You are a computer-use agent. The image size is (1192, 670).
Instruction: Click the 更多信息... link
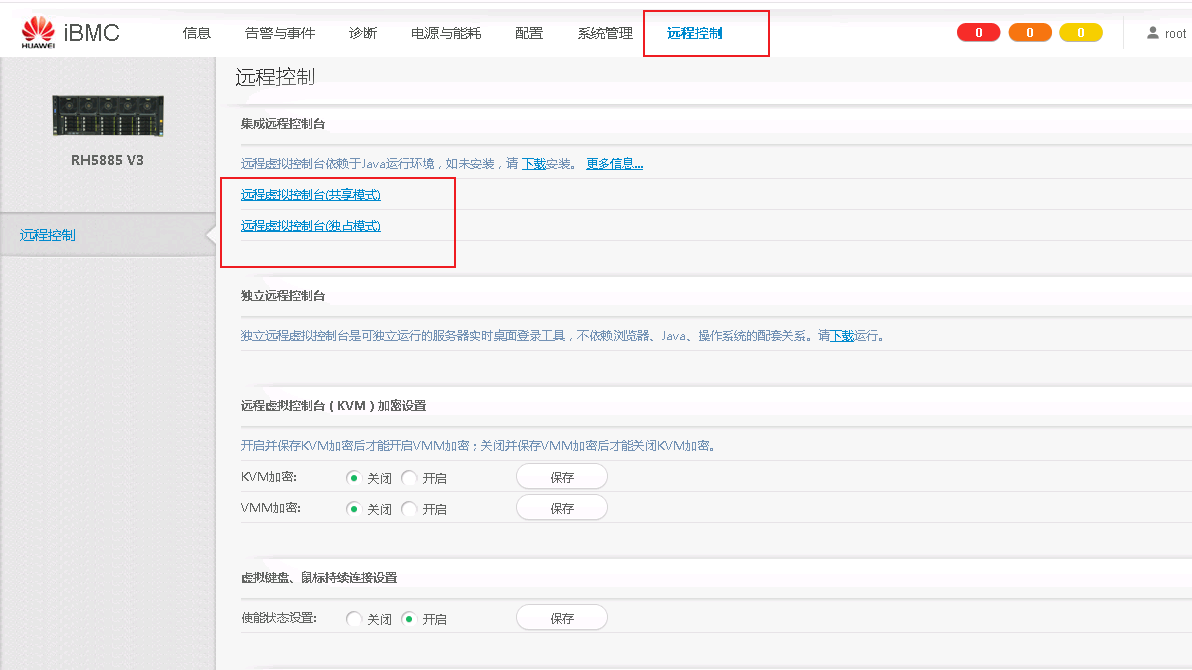(x=614, y=163)
